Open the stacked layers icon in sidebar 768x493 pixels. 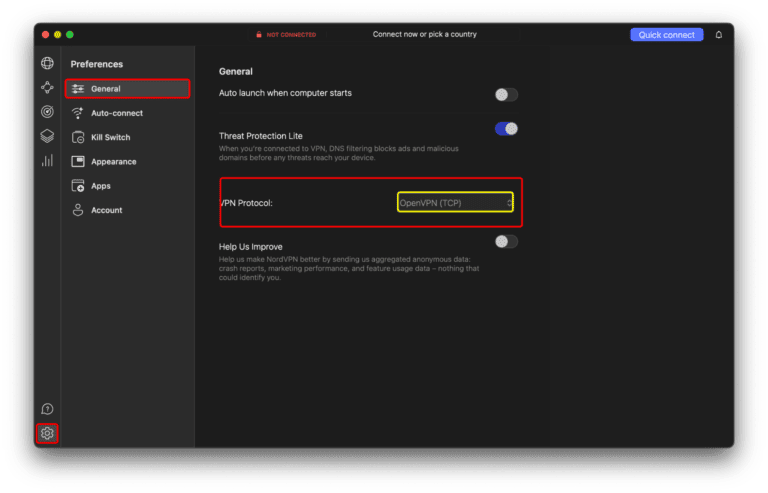click(x=48, y=136)
